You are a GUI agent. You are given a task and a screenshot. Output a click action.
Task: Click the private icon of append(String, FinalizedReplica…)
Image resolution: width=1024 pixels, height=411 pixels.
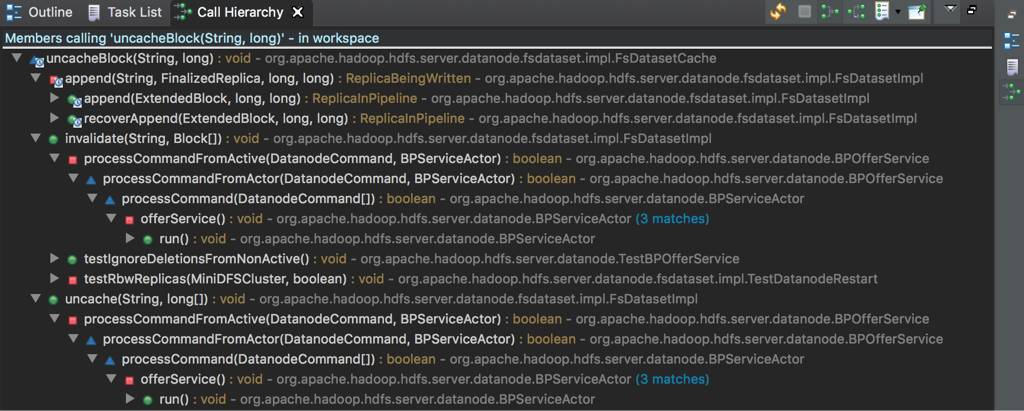[56, 80]
